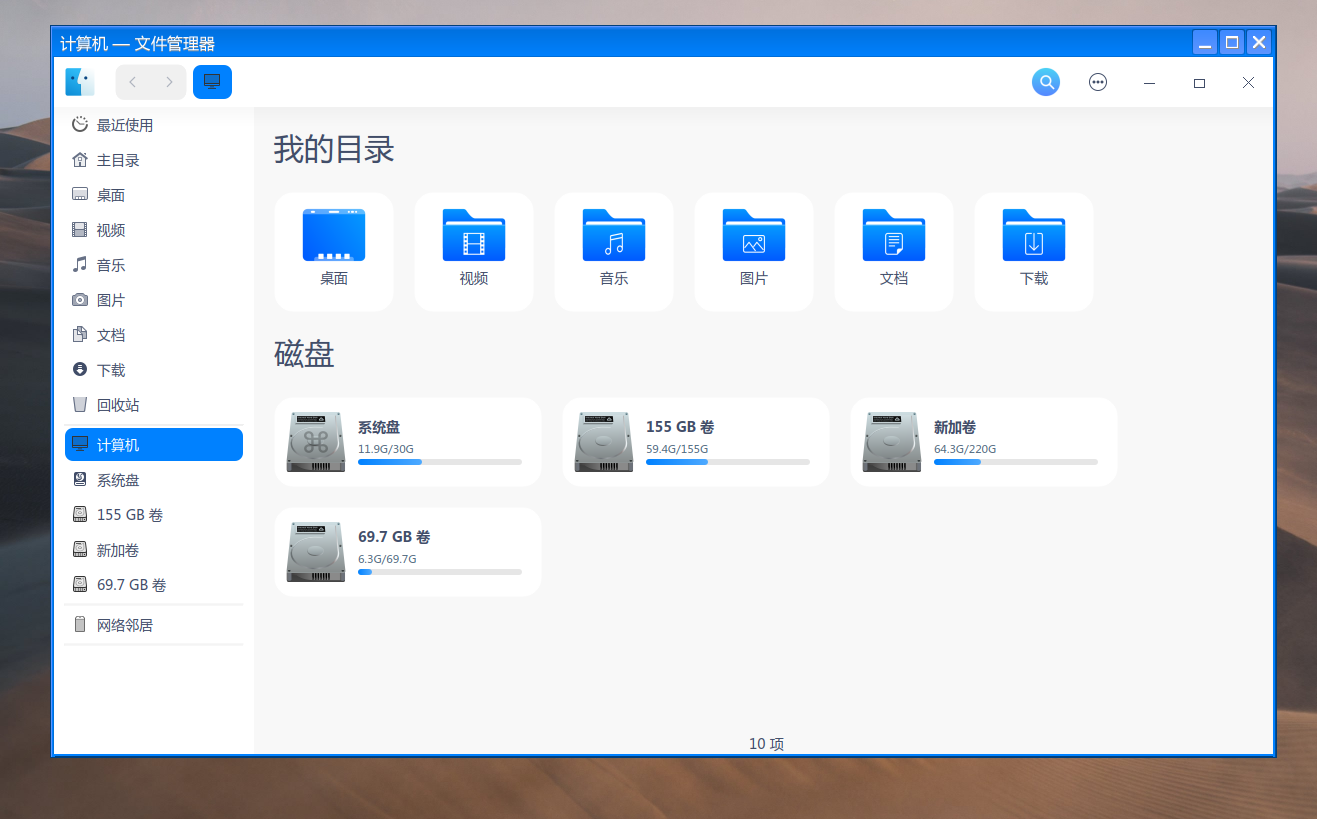Select 69.7 GB 卷 in the sidebar
Screen dimensions: 1317x819
[131, 585]
